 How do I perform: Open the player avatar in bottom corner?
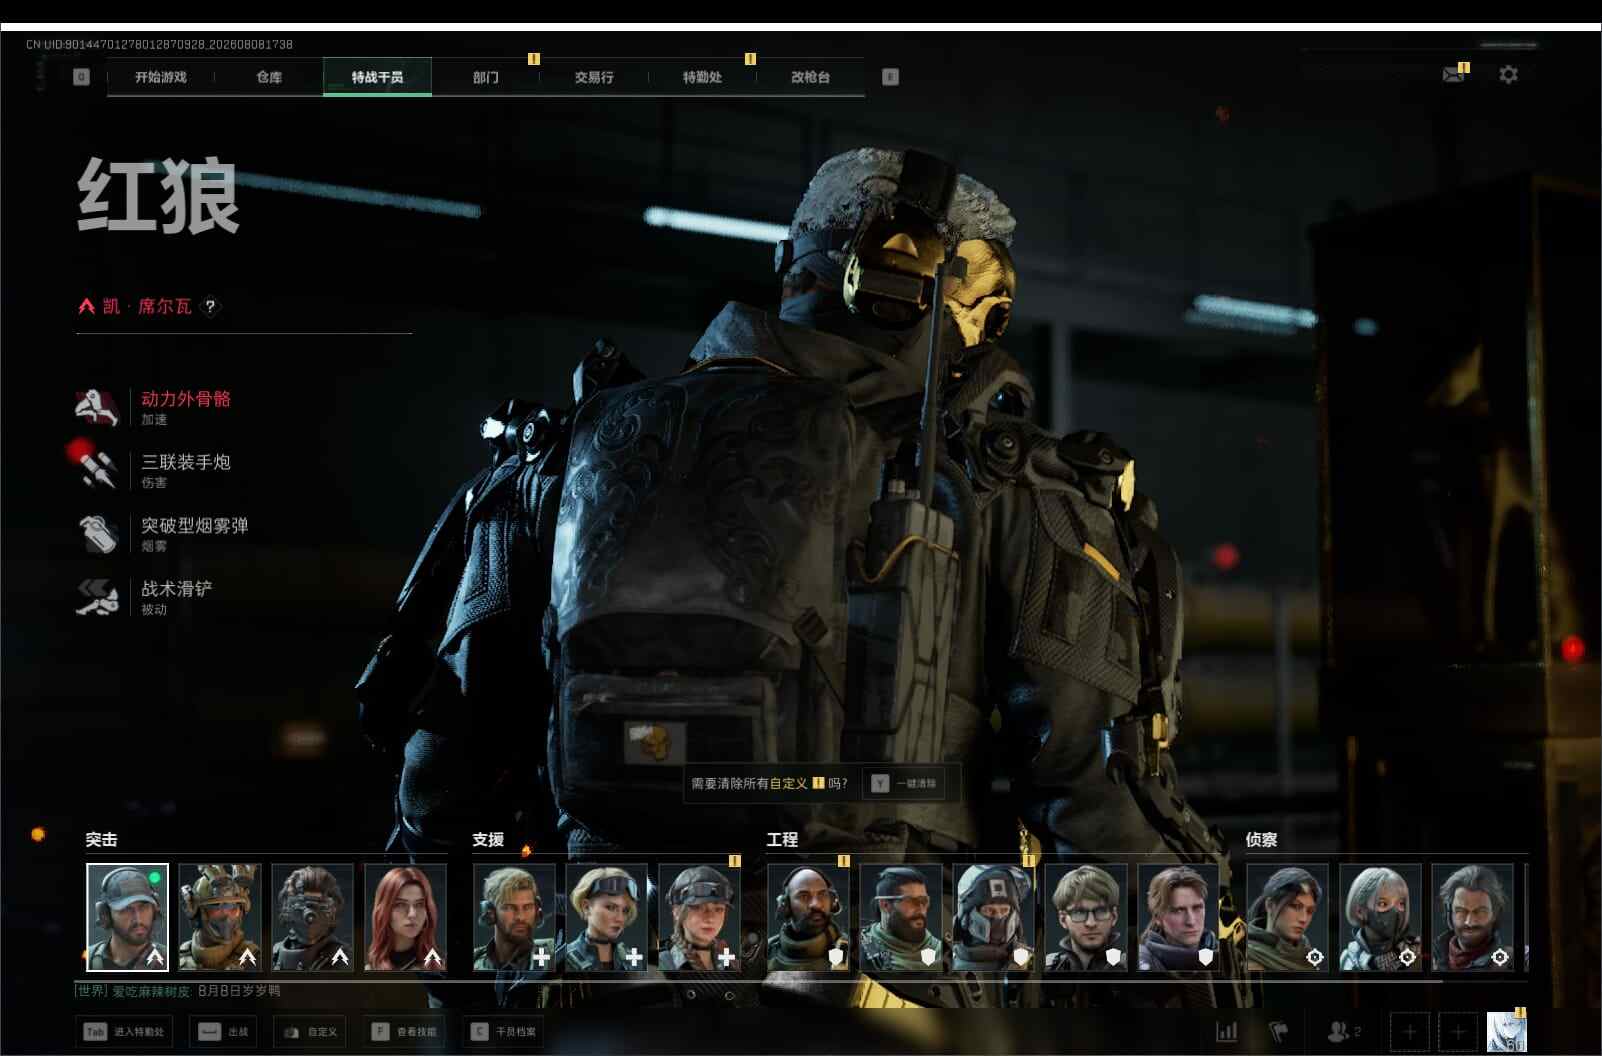point(1507,1031)
